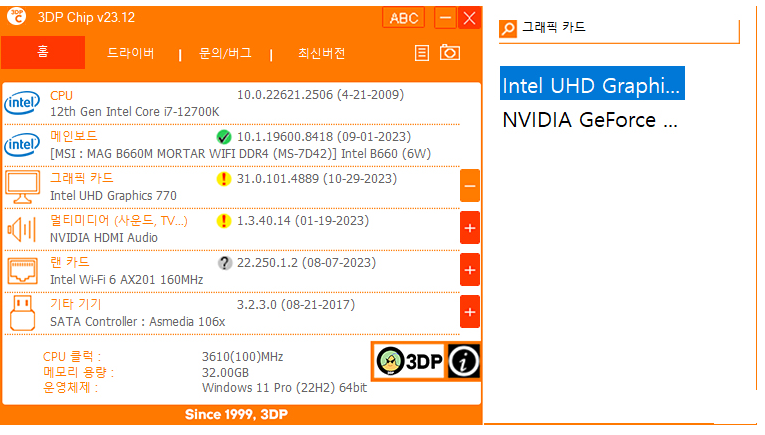Click Intel Wi-Fi 6 AX201 160MHz text
This screenshot has width=765, height=435.
point(126,279)
